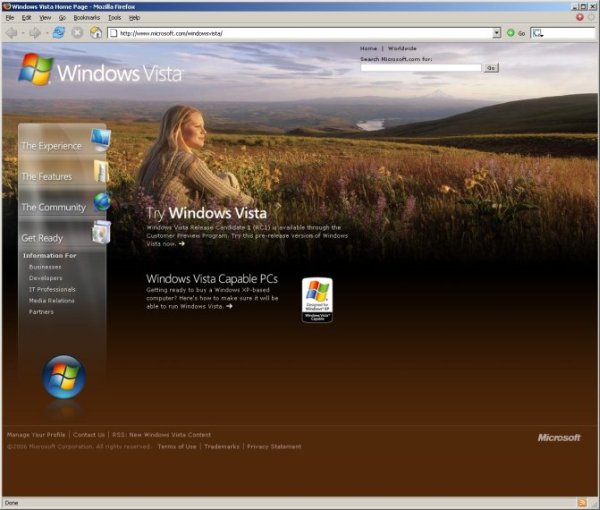This screenshot has height=510, width=600.
Task: Open the address bar history dropdown
Action: 496,33
